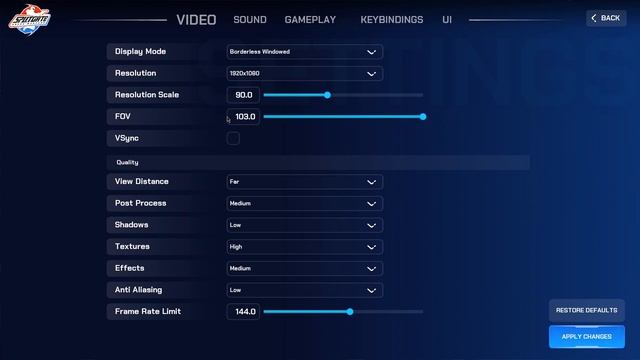Click the Anti Aliasing label
The image size is (640, 360).
(x=138, y=290)
